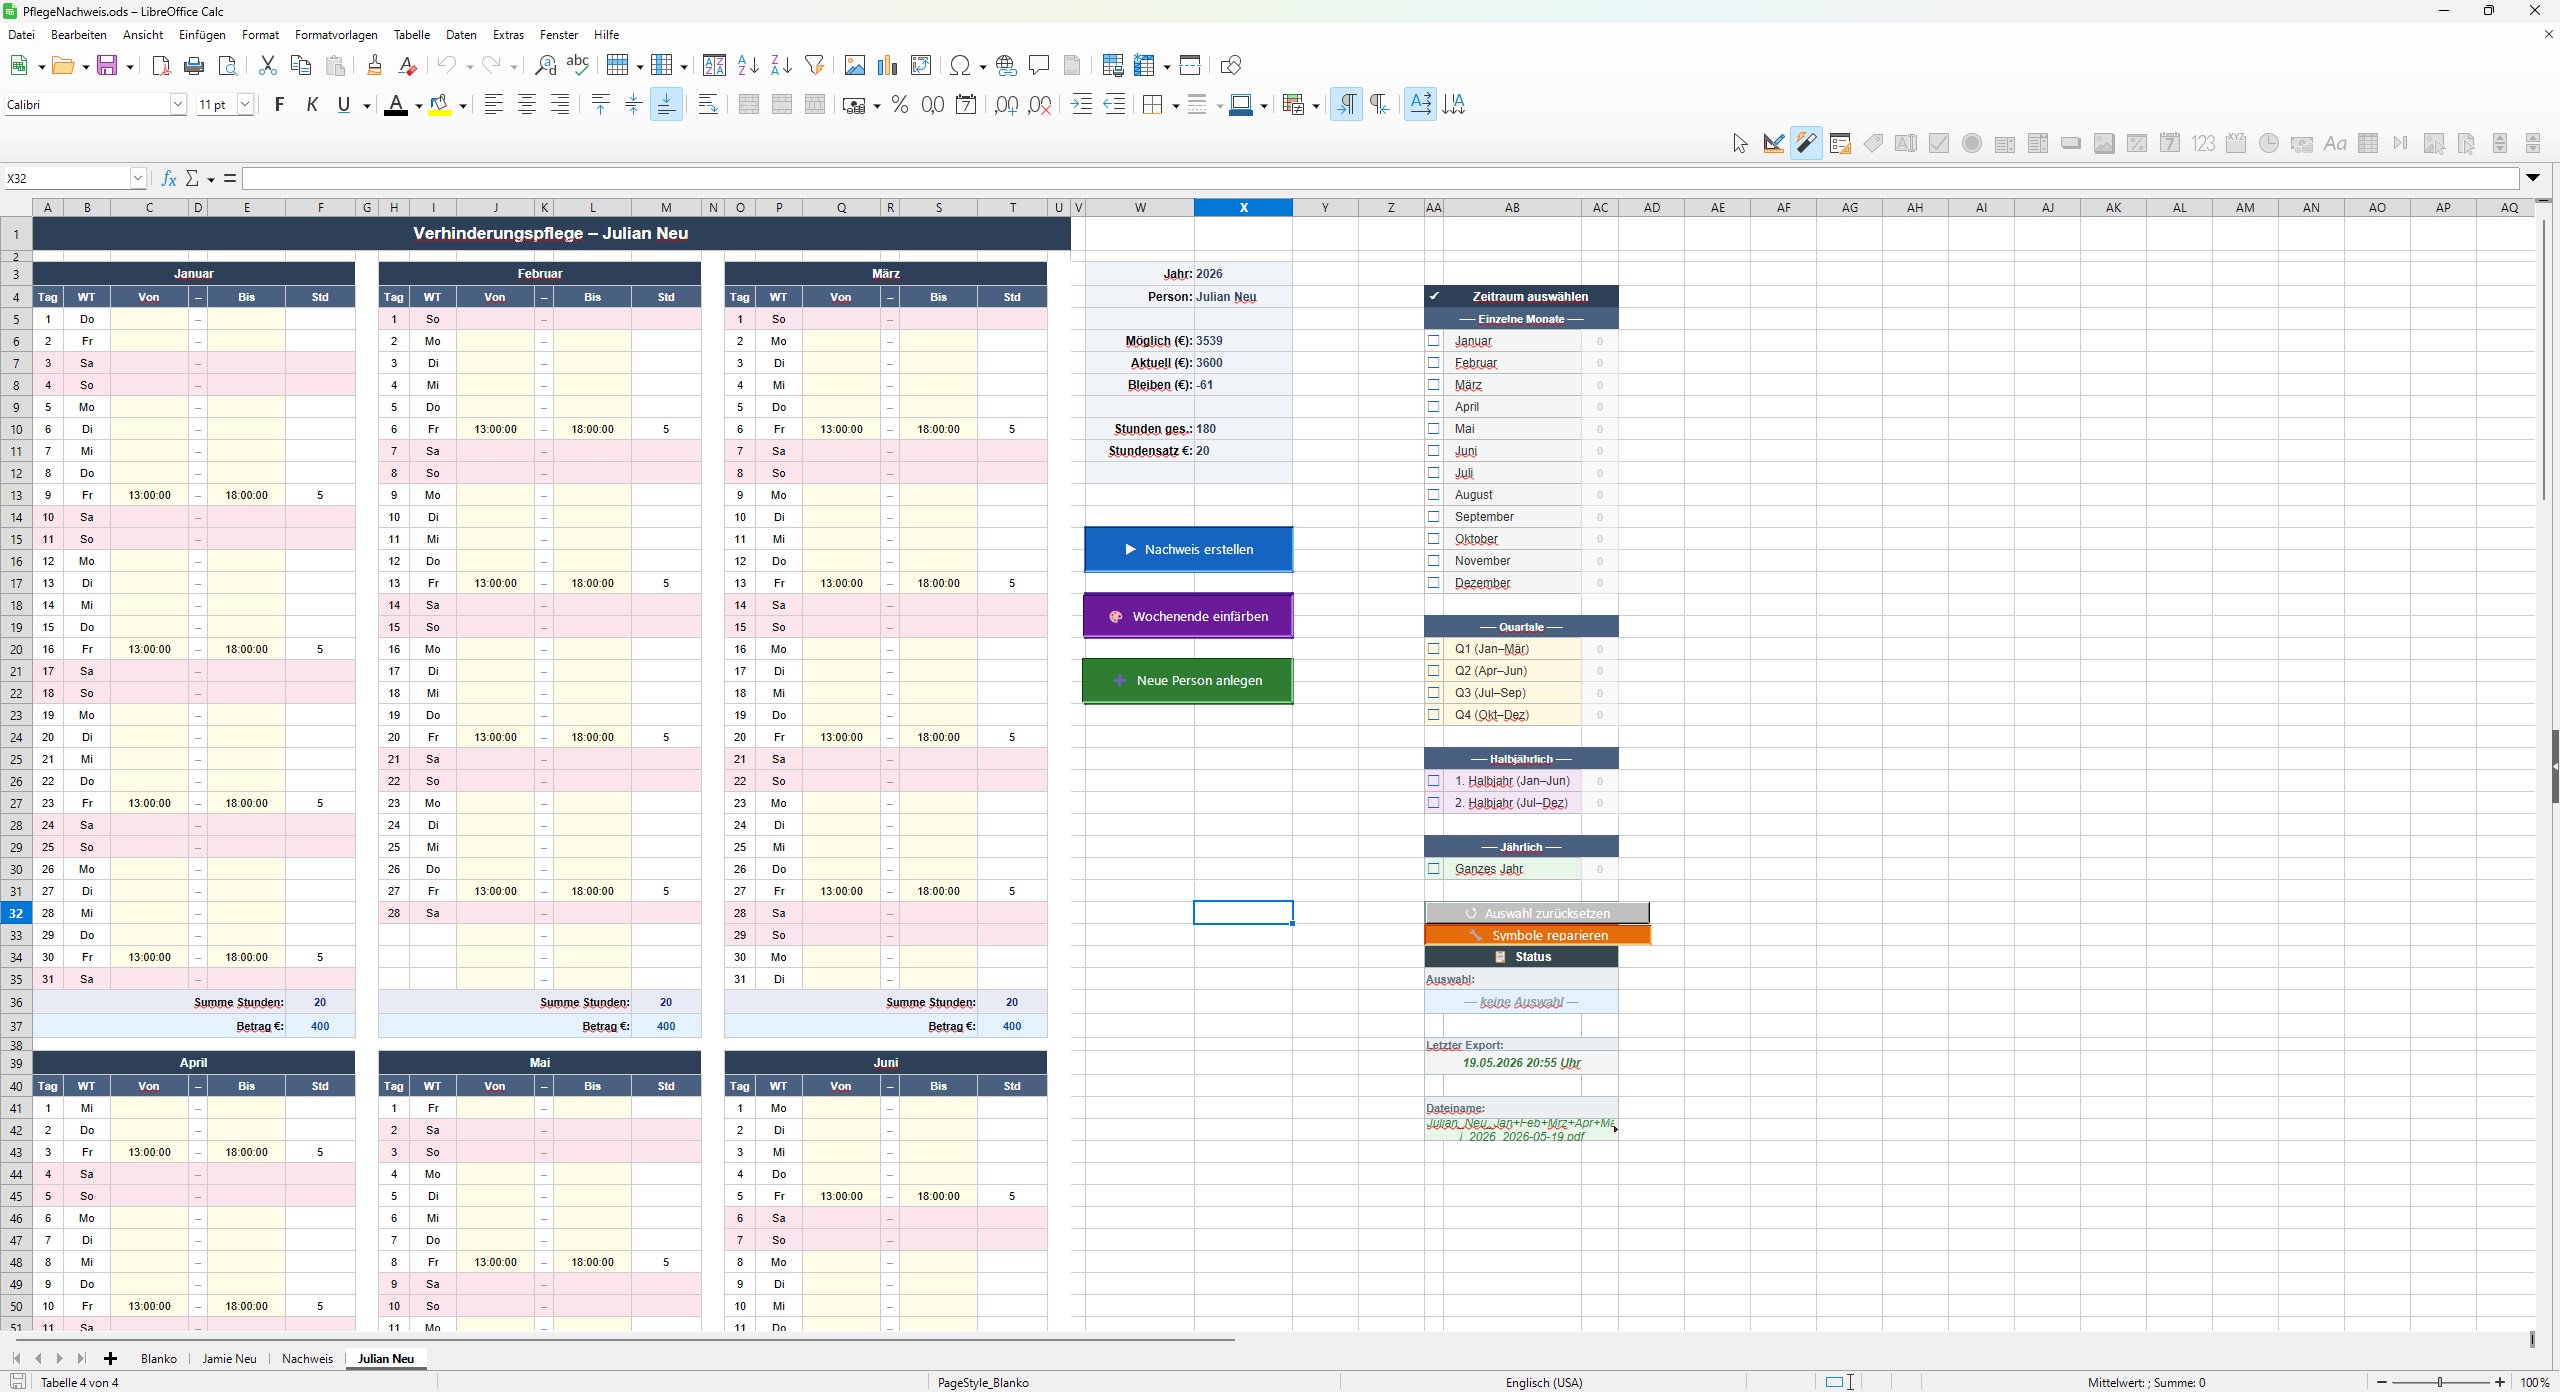This screenshot has width=2560, height=1392.
Task: Open the background color dropdown arrow
Action: (x=463, y=105)
